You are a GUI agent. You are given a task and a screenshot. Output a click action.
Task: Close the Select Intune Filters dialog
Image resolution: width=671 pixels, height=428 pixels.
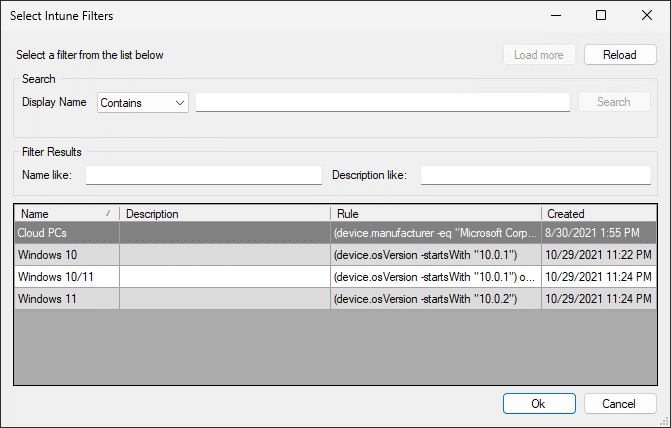click(647, 15)
